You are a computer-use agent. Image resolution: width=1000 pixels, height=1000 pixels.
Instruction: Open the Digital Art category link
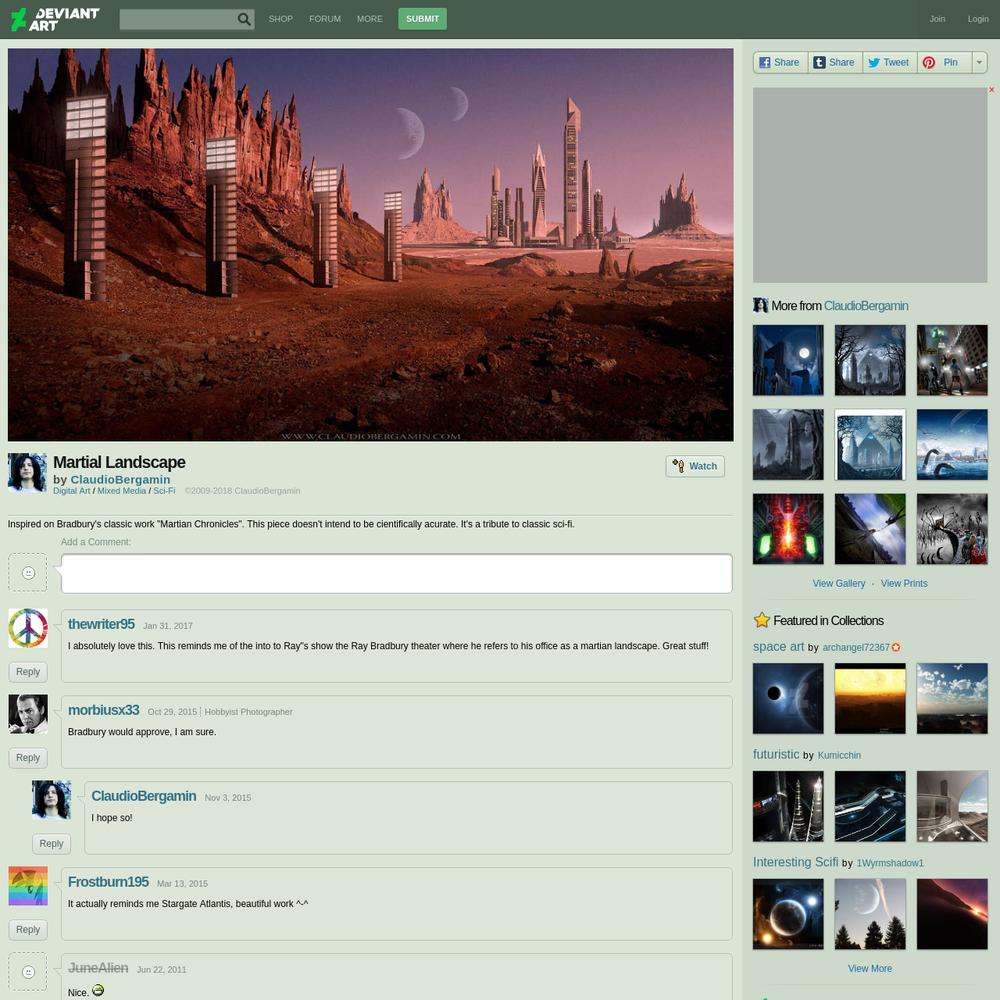click(71, 491)
